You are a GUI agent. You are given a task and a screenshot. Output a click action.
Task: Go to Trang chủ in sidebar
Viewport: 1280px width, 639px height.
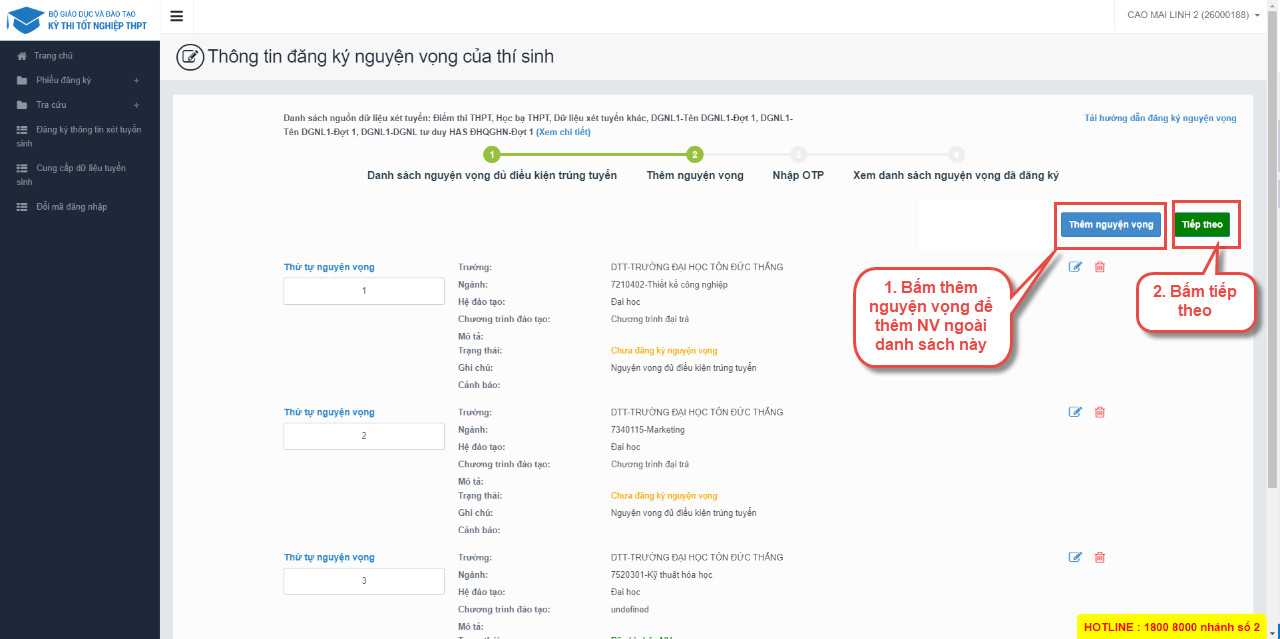coord(53,56)
